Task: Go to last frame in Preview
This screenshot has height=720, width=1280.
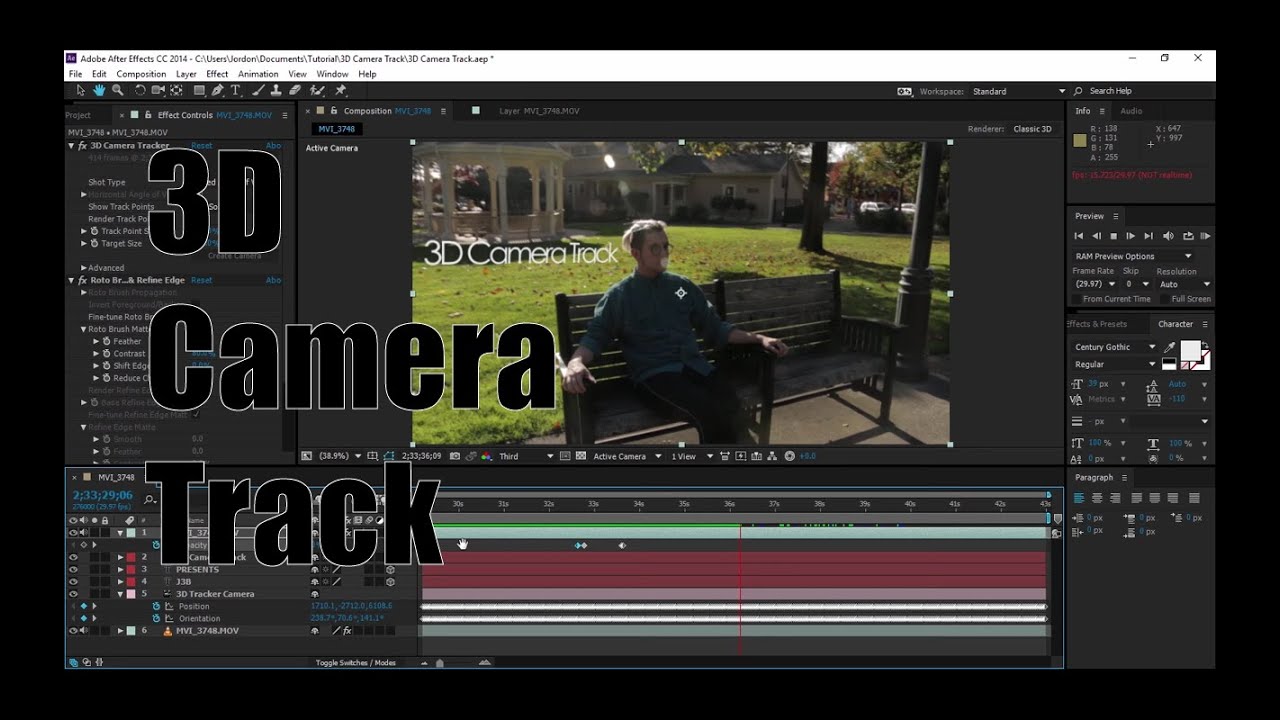Action: (1149, 236)
